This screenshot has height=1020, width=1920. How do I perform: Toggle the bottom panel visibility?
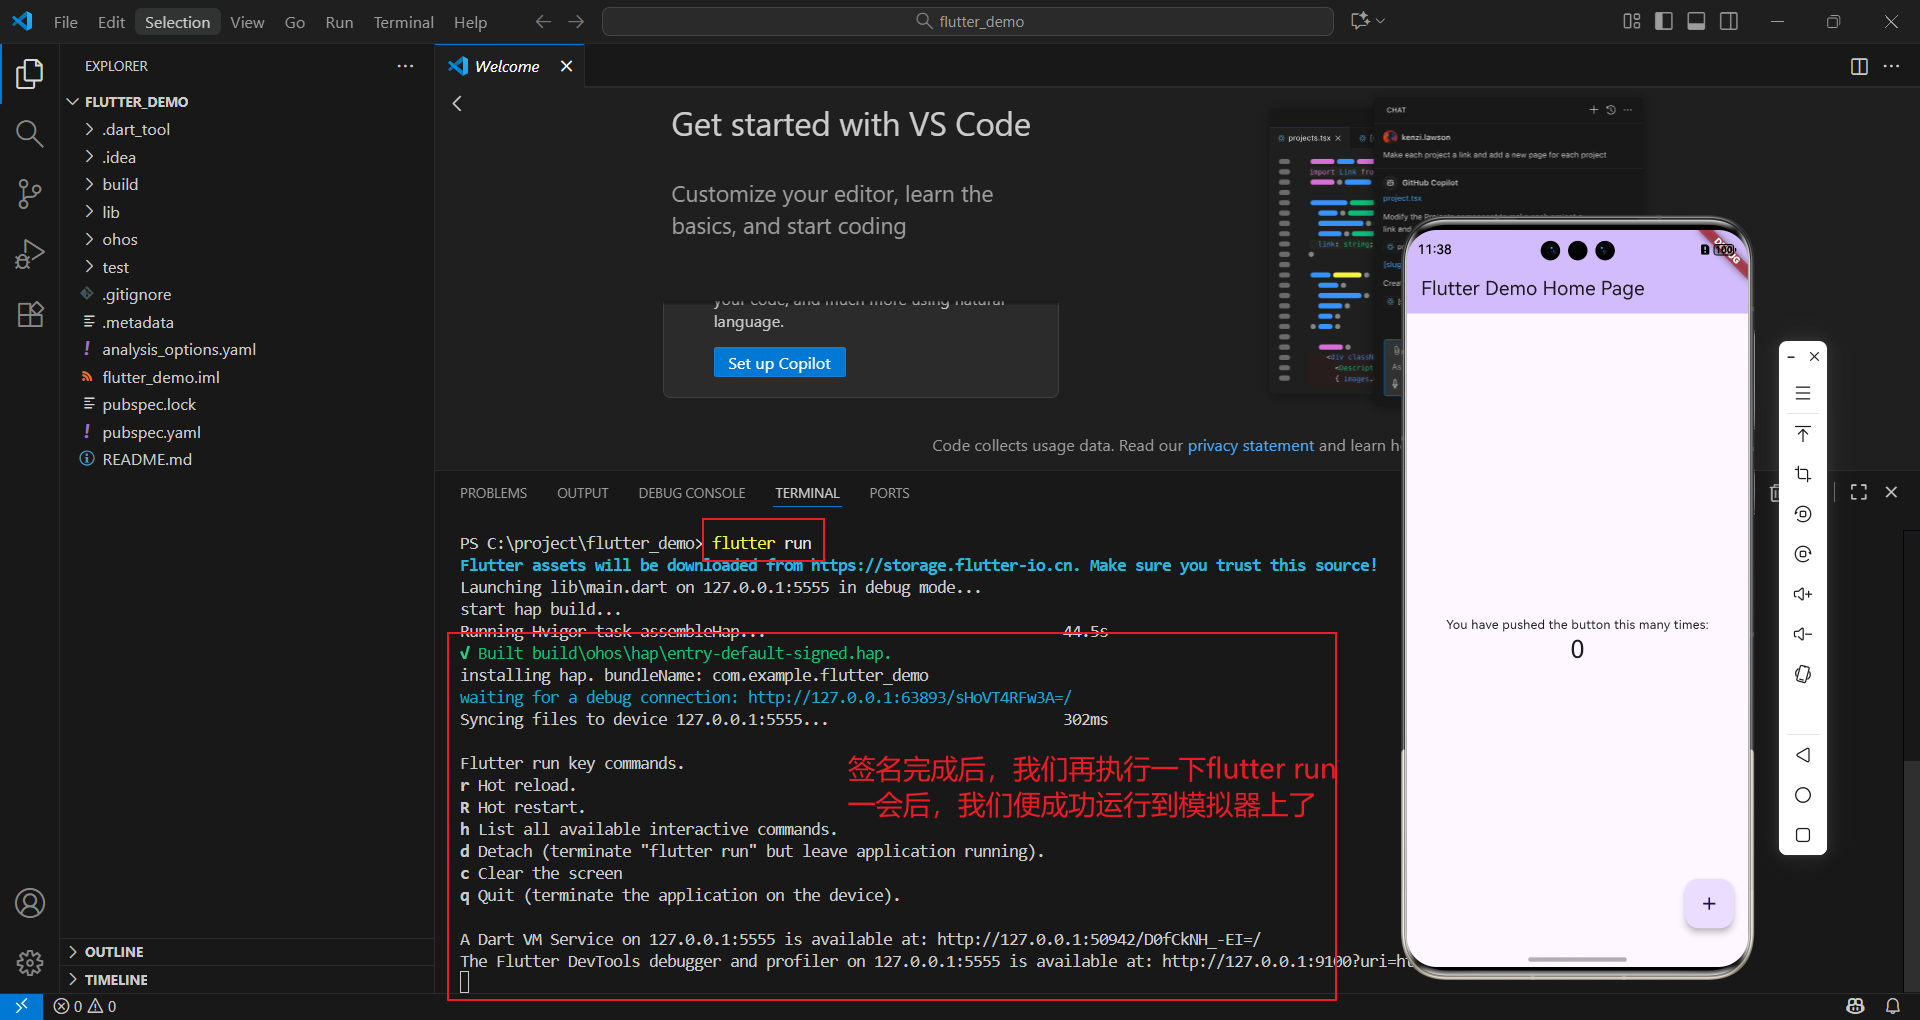[1696, 21]
